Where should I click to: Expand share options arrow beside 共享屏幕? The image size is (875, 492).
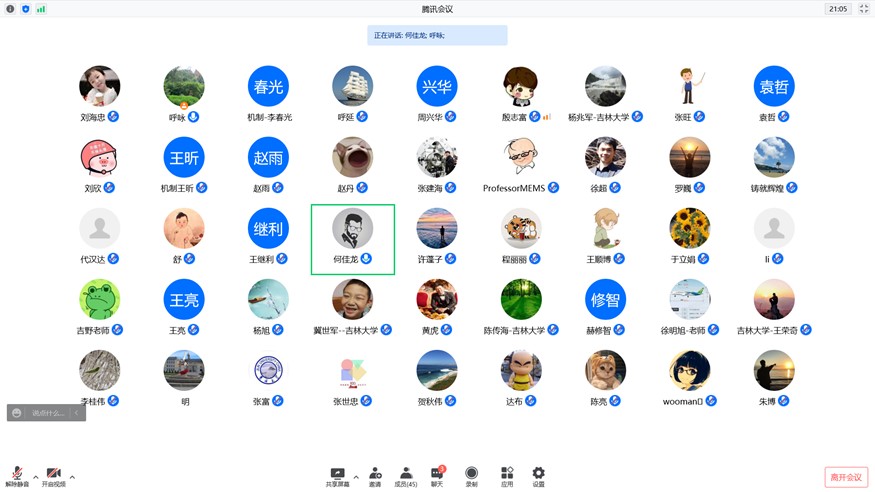click(356, 477)
